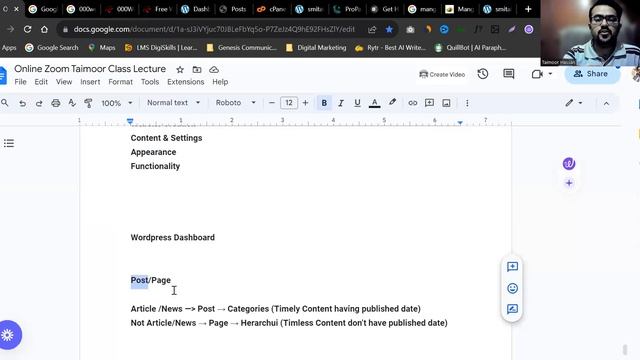Click the document title field

point(90,69)
